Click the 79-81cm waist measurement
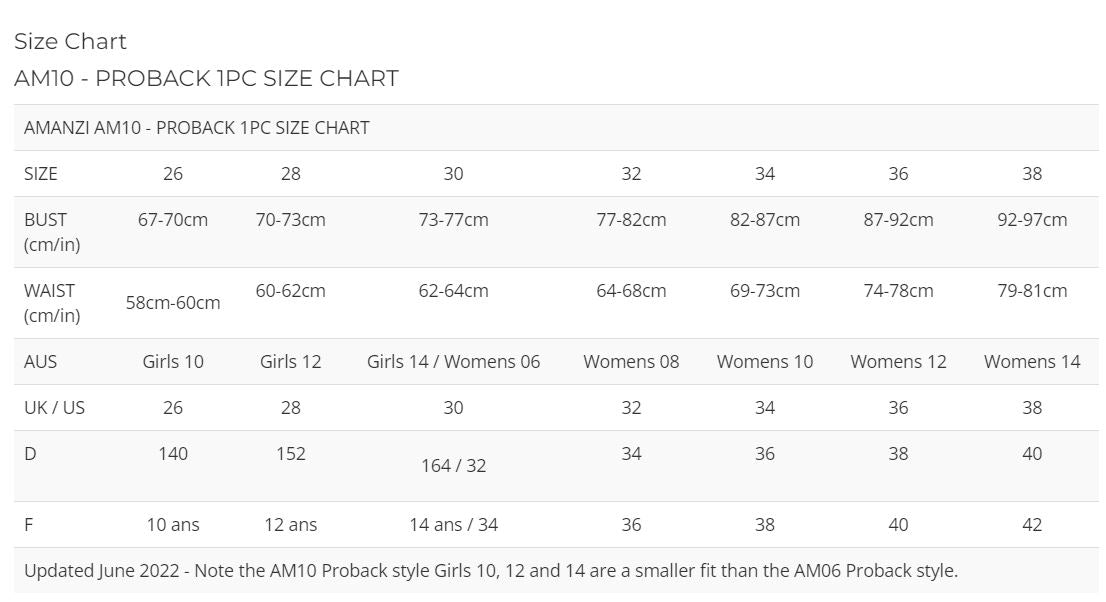Screen dimensions: 1106x602 [x=1032, y=291]
